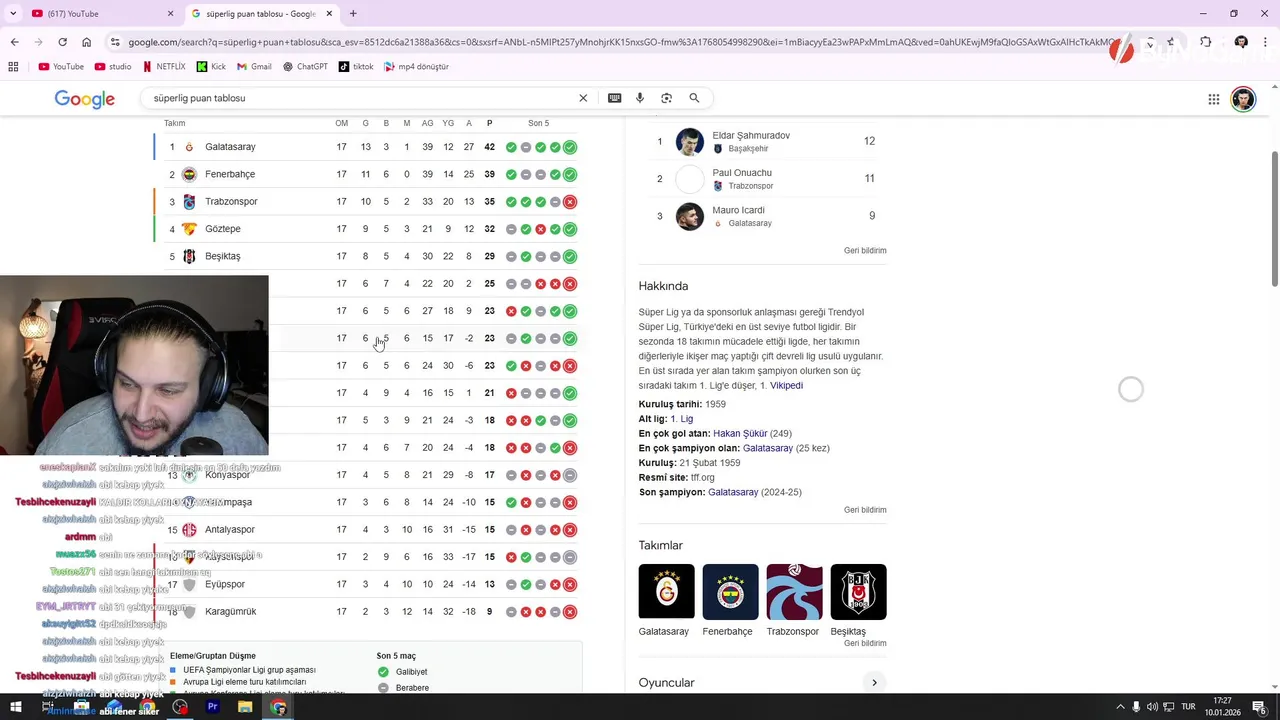Open Fenerbahçe team card thumbnail
The width and height of the screenshot is (1280, 720).
coord(730,600)
